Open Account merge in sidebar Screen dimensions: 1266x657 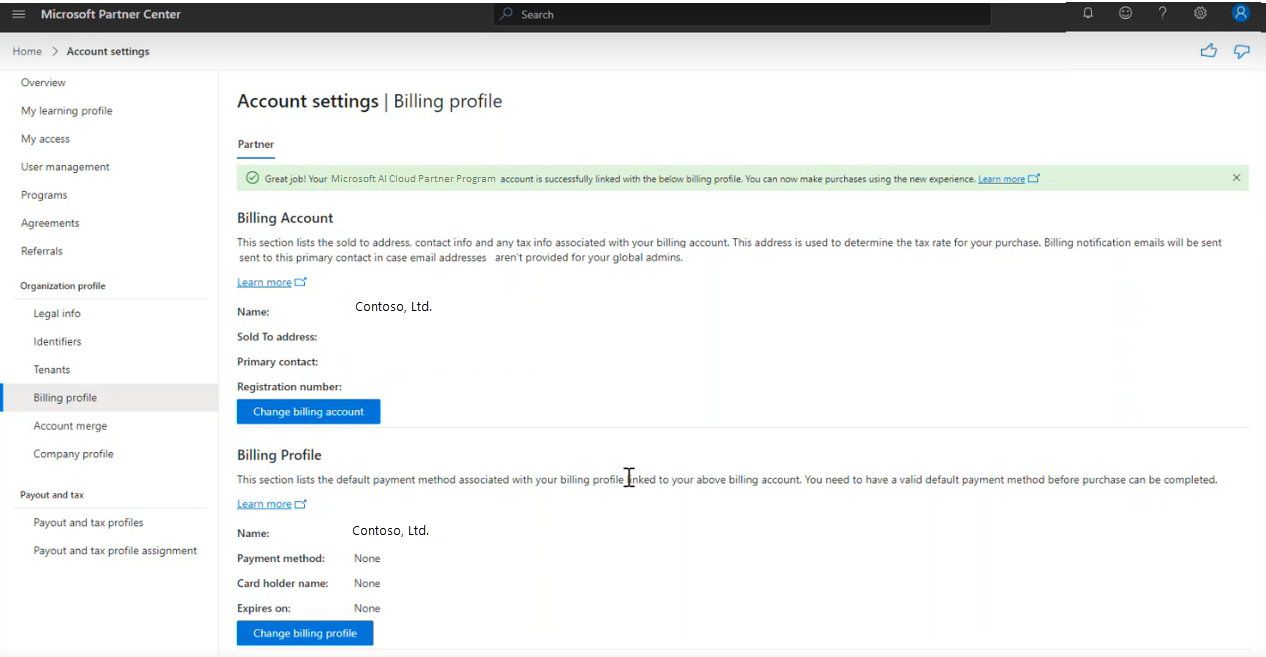coord(70,425)
